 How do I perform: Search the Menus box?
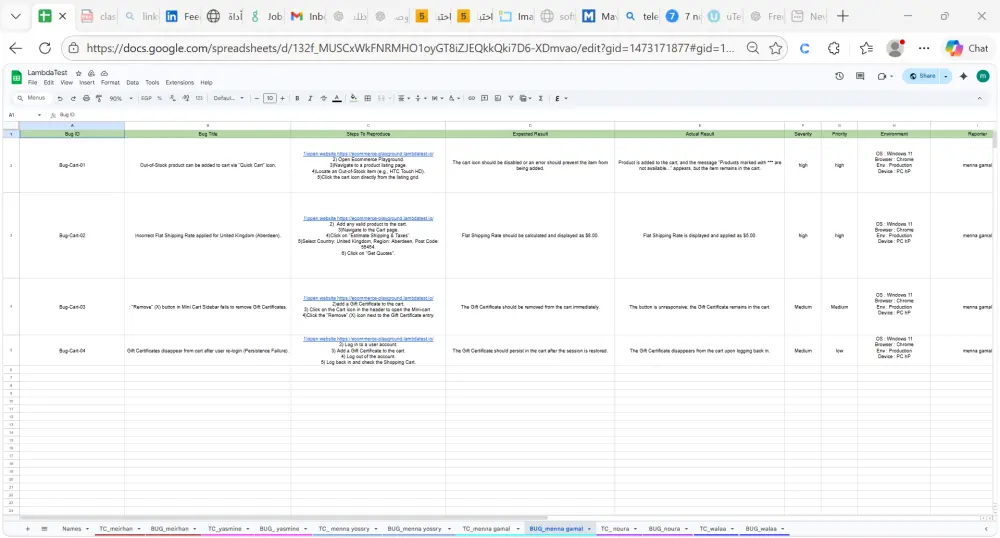pyautogui.click(x=32, y=98)
